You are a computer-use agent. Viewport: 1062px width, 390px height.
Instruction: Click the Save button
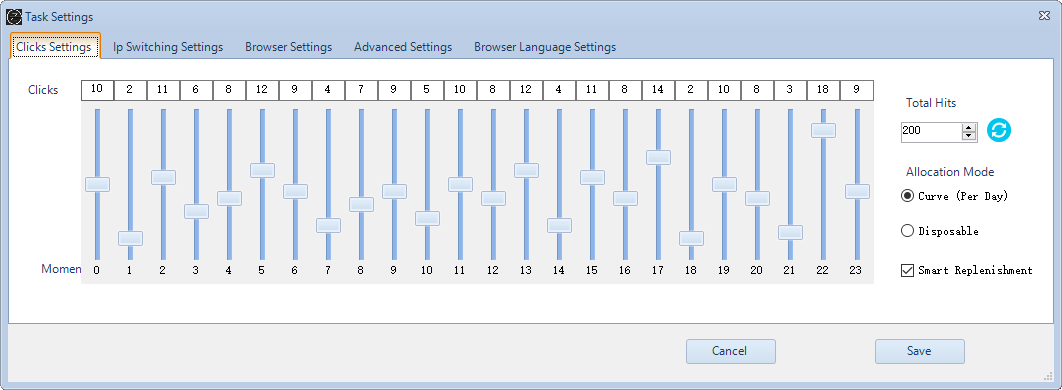point(919,351)
